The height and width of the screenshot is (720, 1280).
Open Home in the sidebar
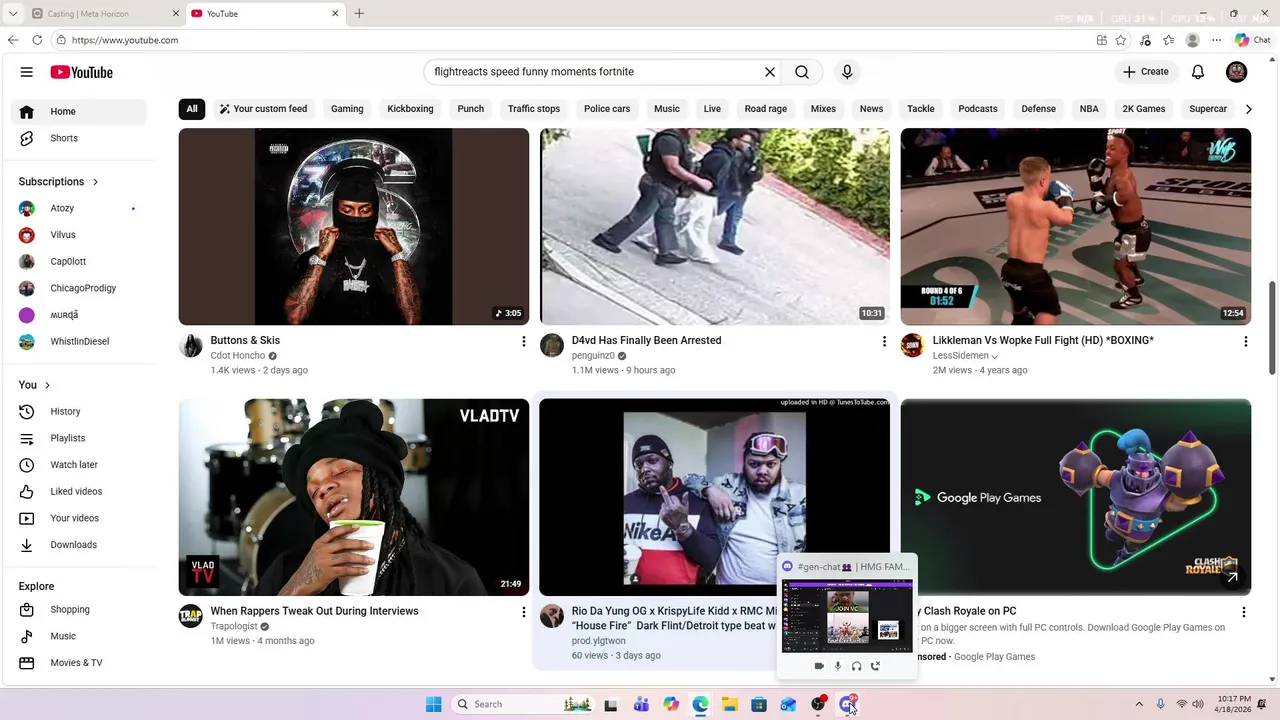(x=76, y=111)
